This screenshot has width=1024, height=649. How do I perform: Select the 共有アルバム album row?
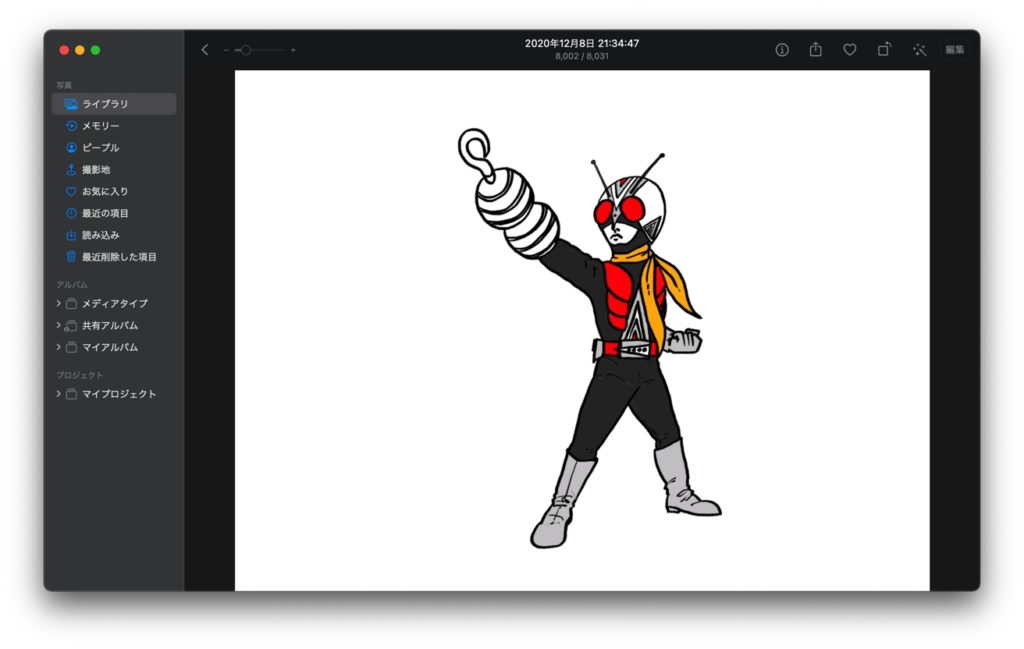pyautogui.click(x=114, y=325)
